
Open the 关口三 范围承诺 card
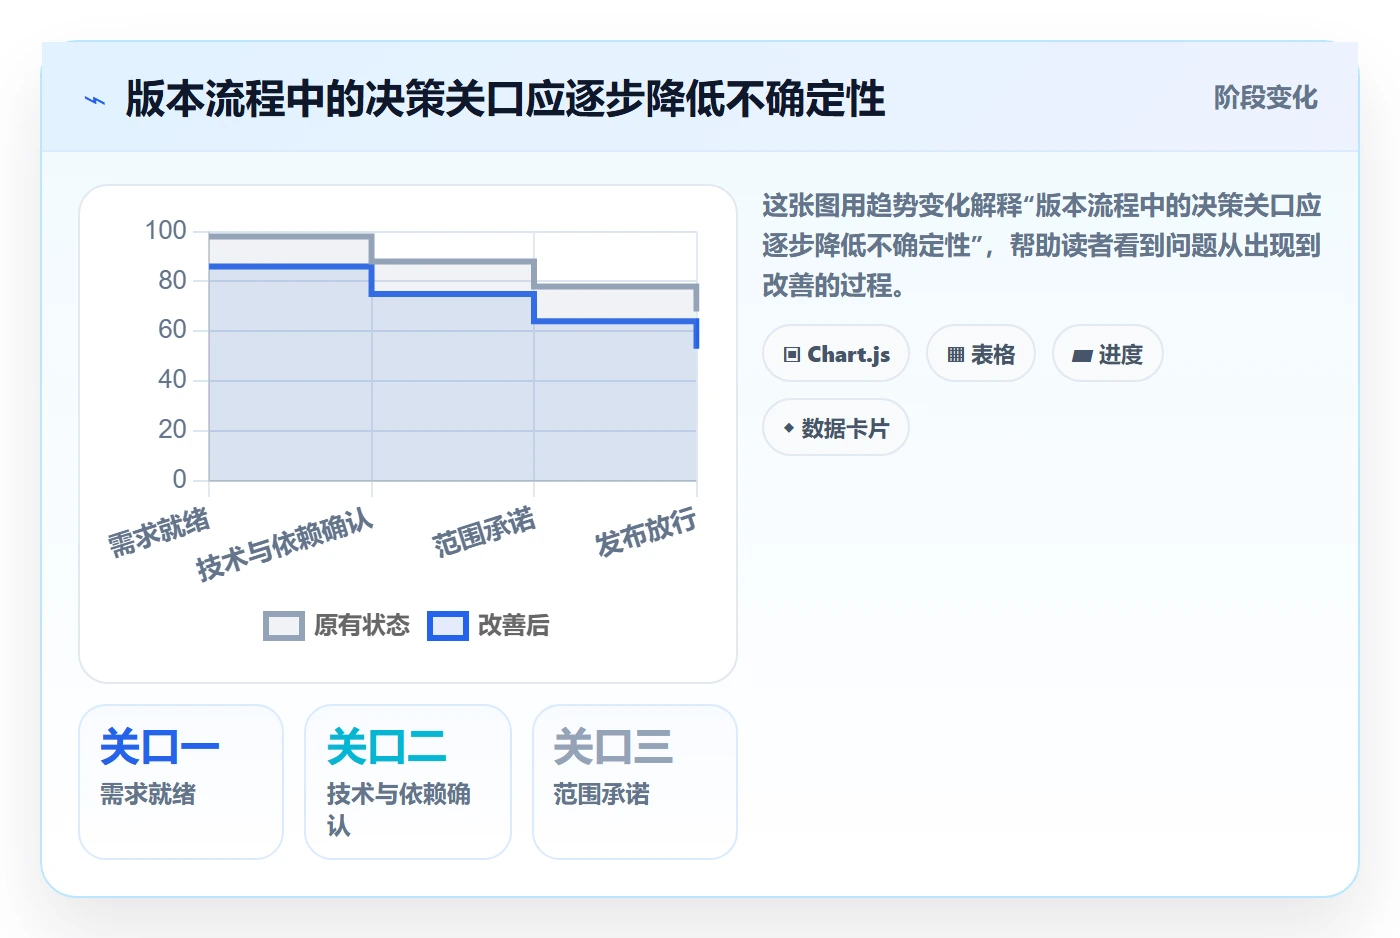coord(635,782)
